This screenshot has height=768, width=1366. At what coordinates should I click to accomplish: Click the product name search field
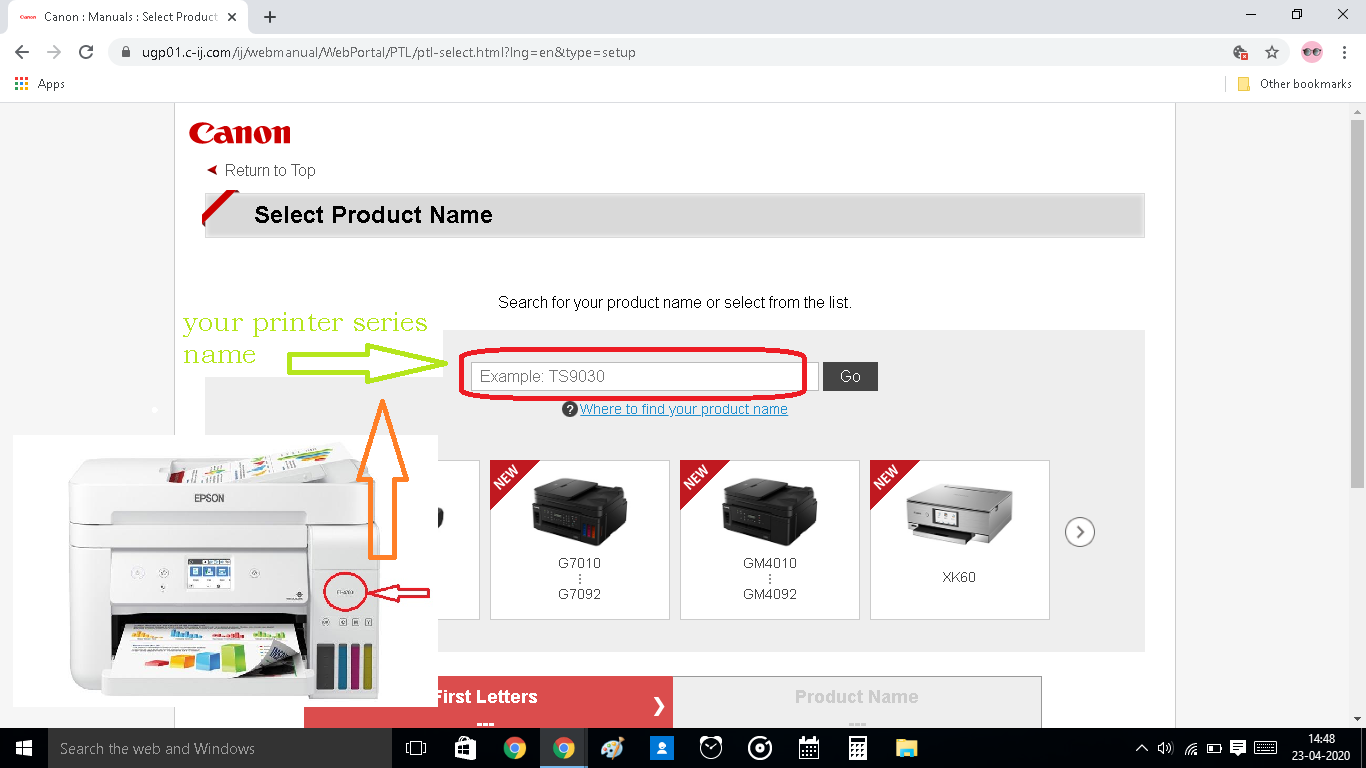[x=645, y=376]
